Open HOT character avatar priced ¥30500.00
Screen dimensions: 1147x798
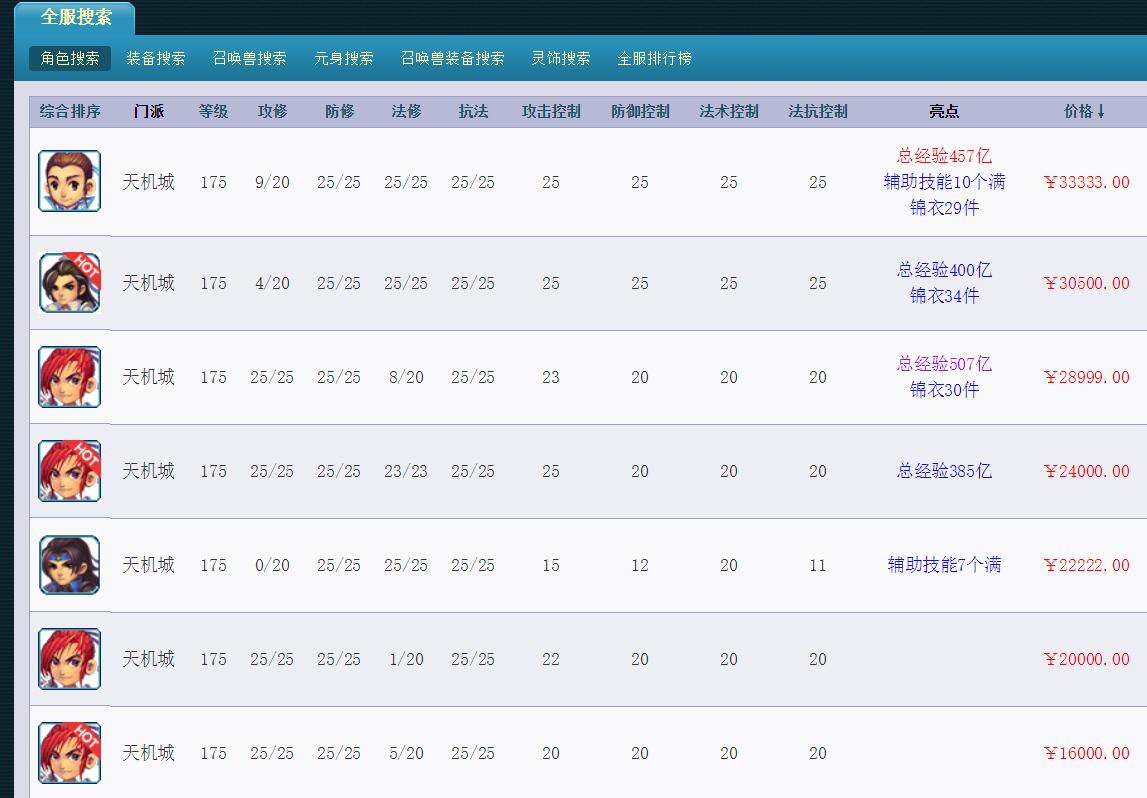click(x=69, y=282)
